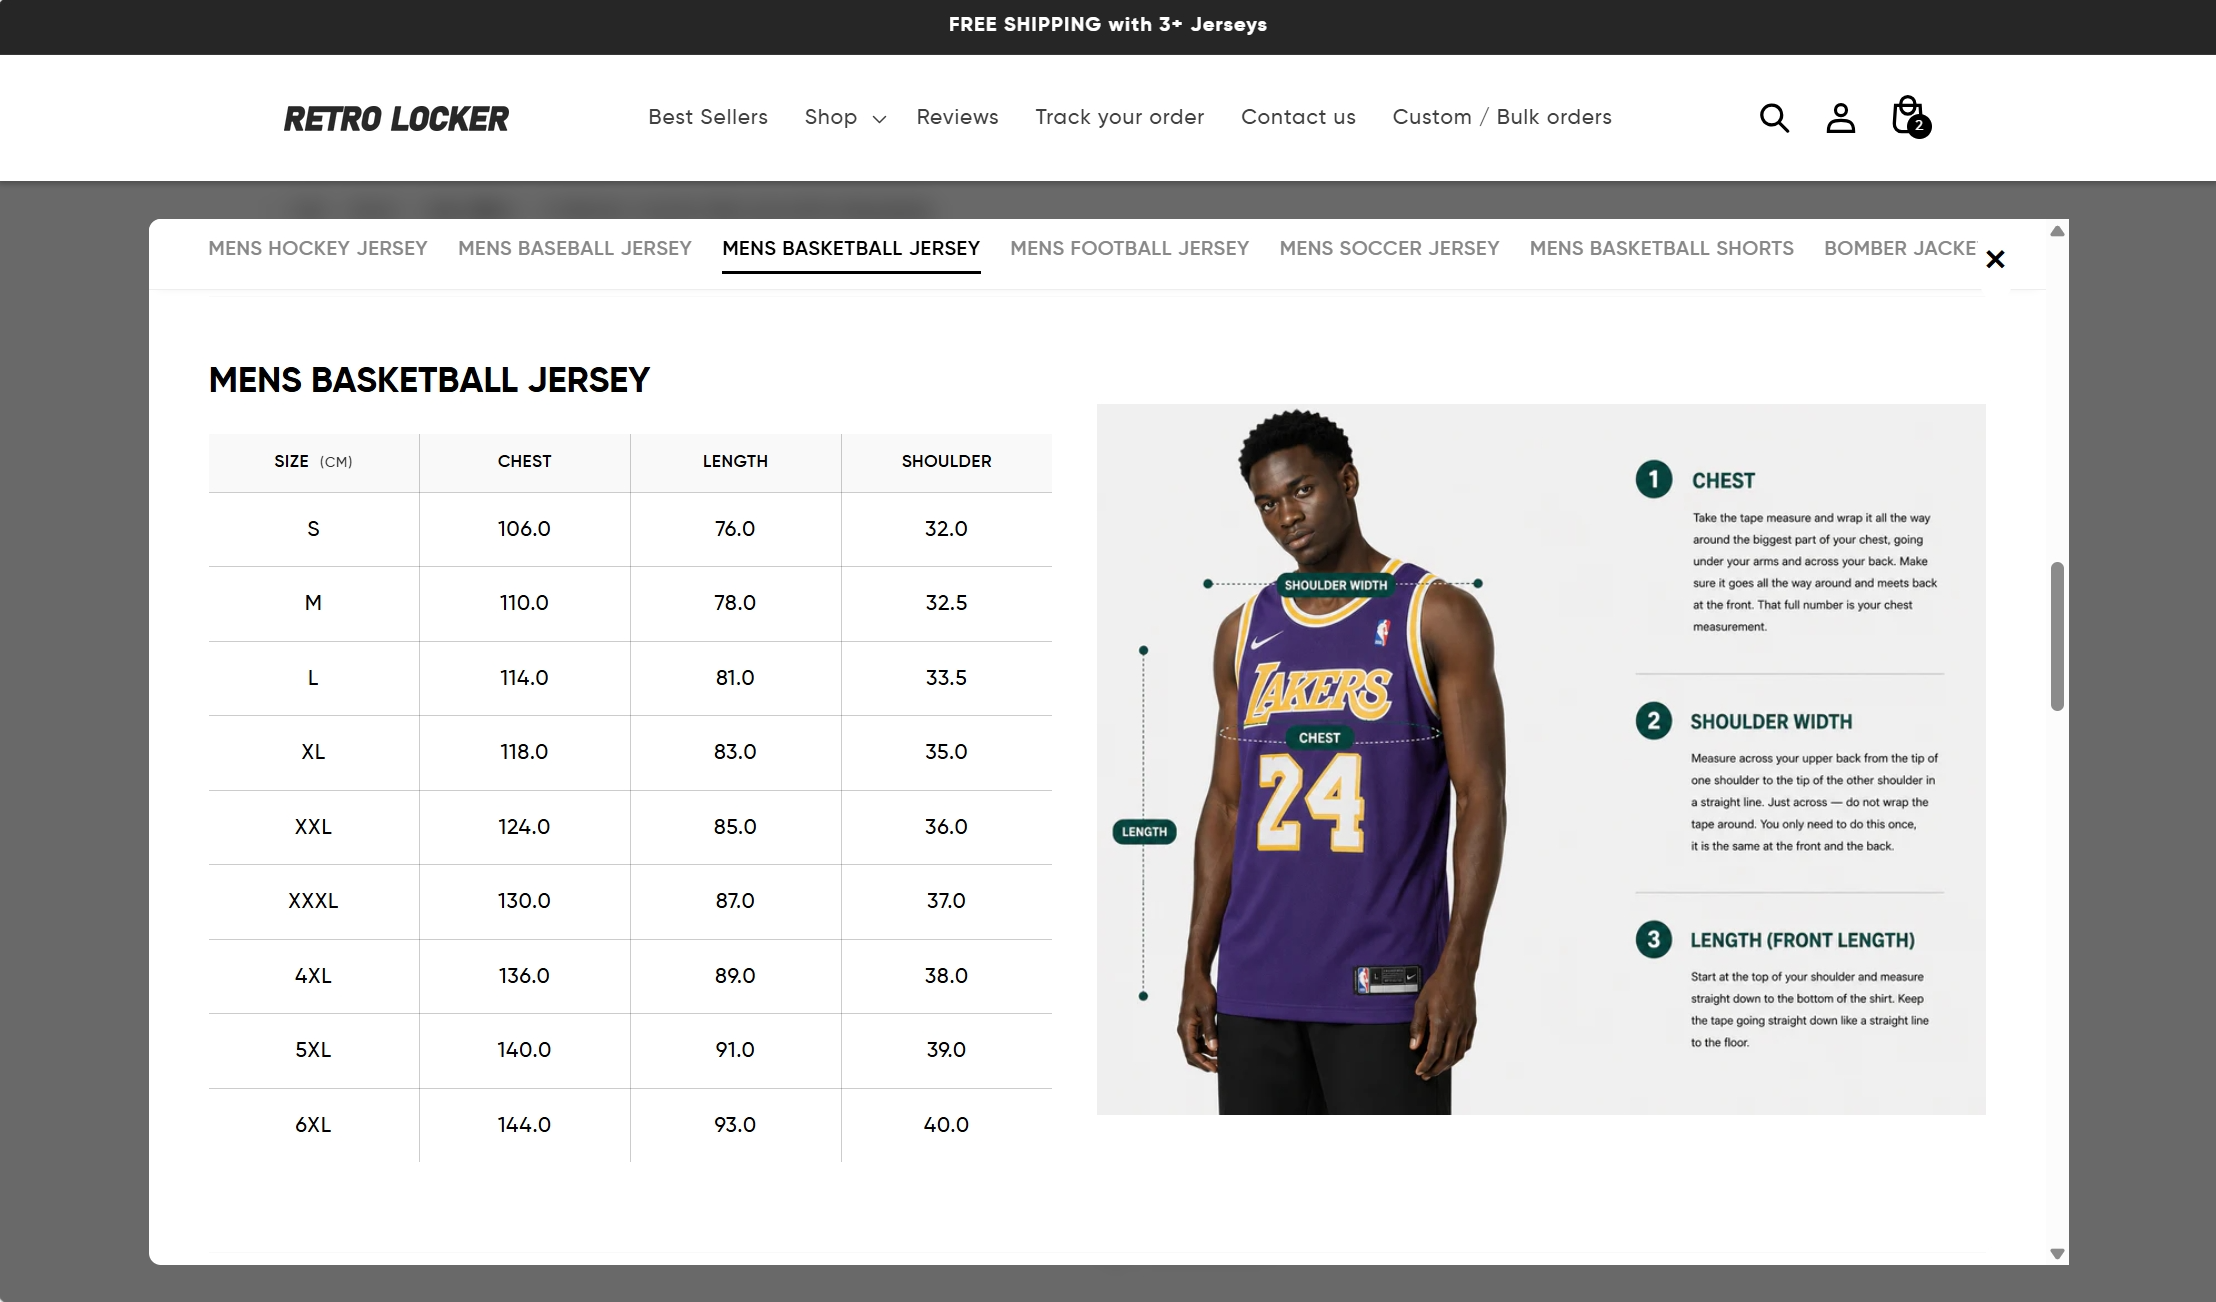This screenshot has height=1302, width=2216.
Task: Click the XXXL size row label
Action: [313, 901]
